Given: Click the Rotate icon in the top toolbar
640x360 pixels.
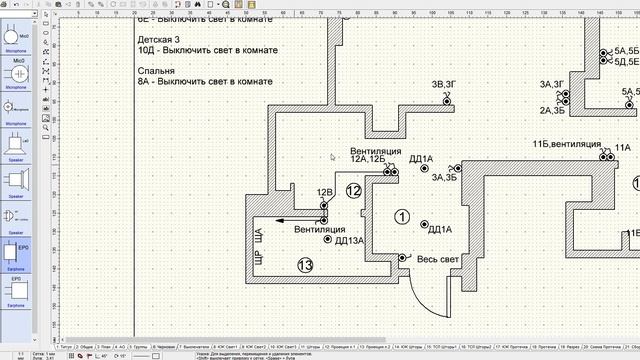Looking at the screenshot, I should 113,4.
